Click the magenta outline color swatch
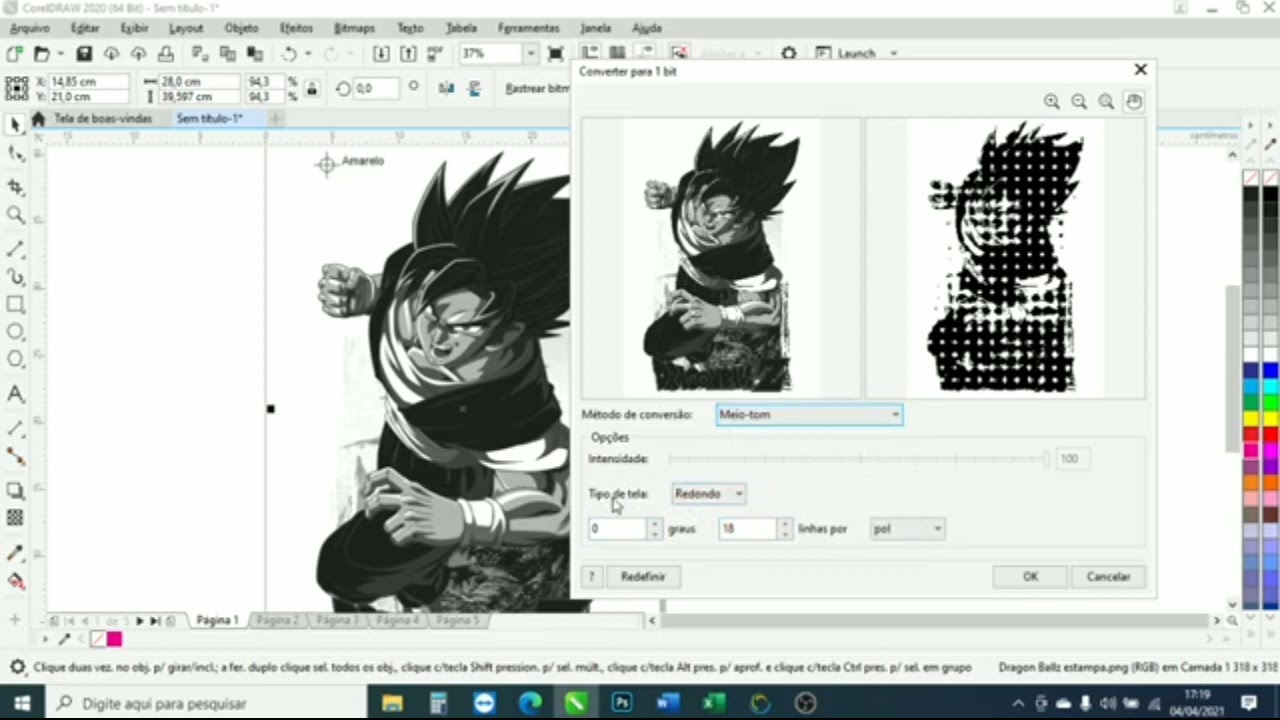1280x720 pixels. click(114, 639)
